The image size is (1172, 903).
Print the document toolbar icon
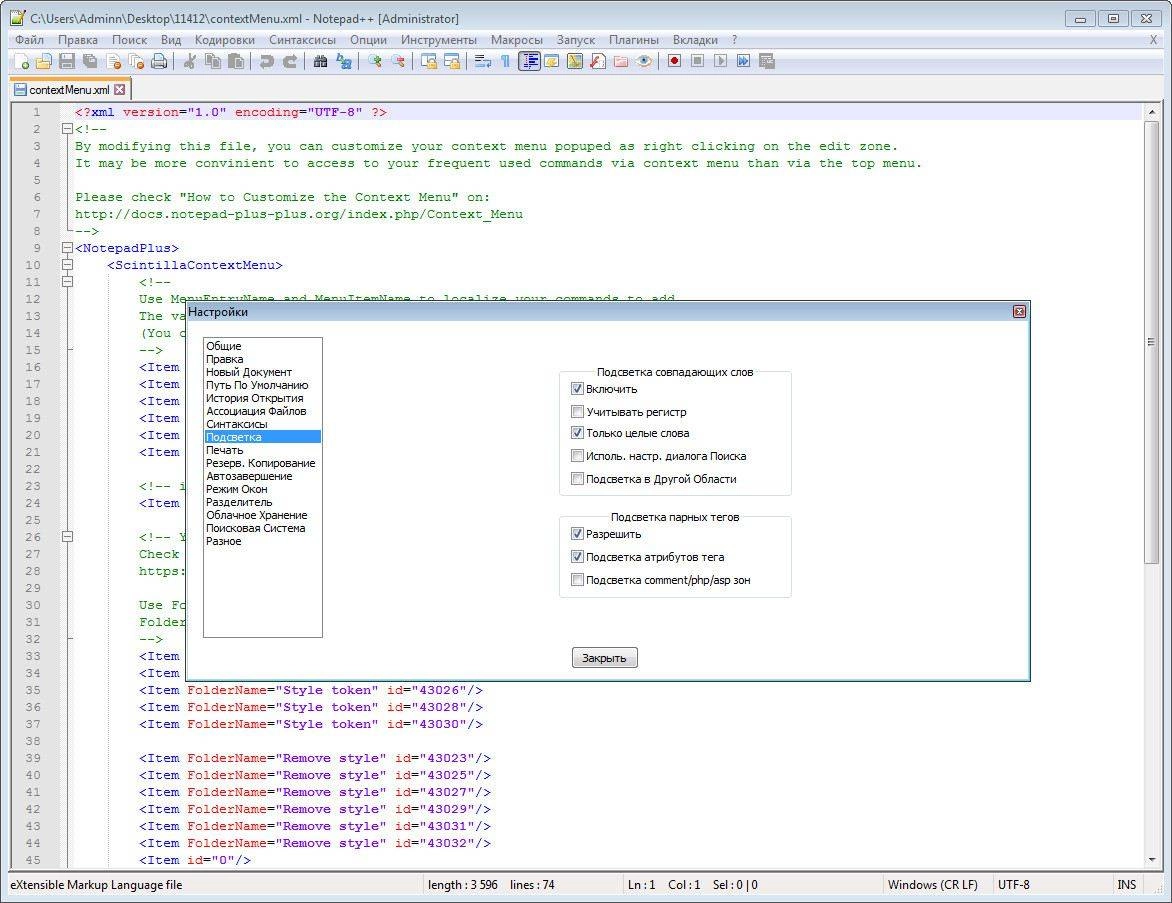(159, 61)
